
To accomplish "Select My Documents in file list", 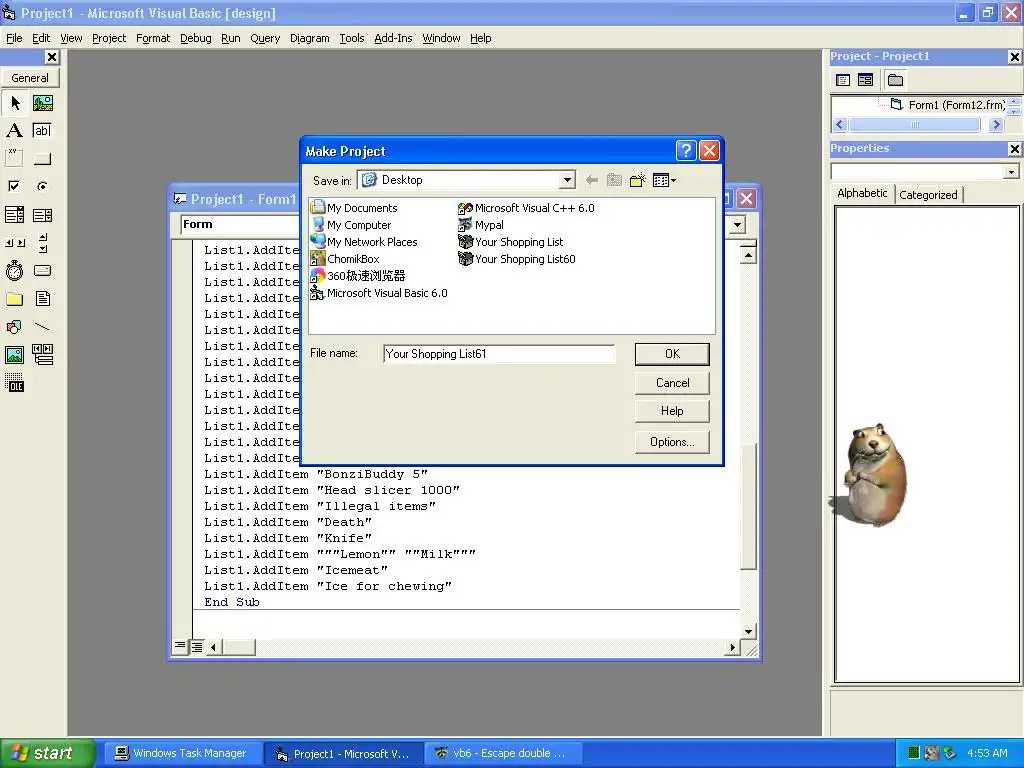I will (354, 208).
